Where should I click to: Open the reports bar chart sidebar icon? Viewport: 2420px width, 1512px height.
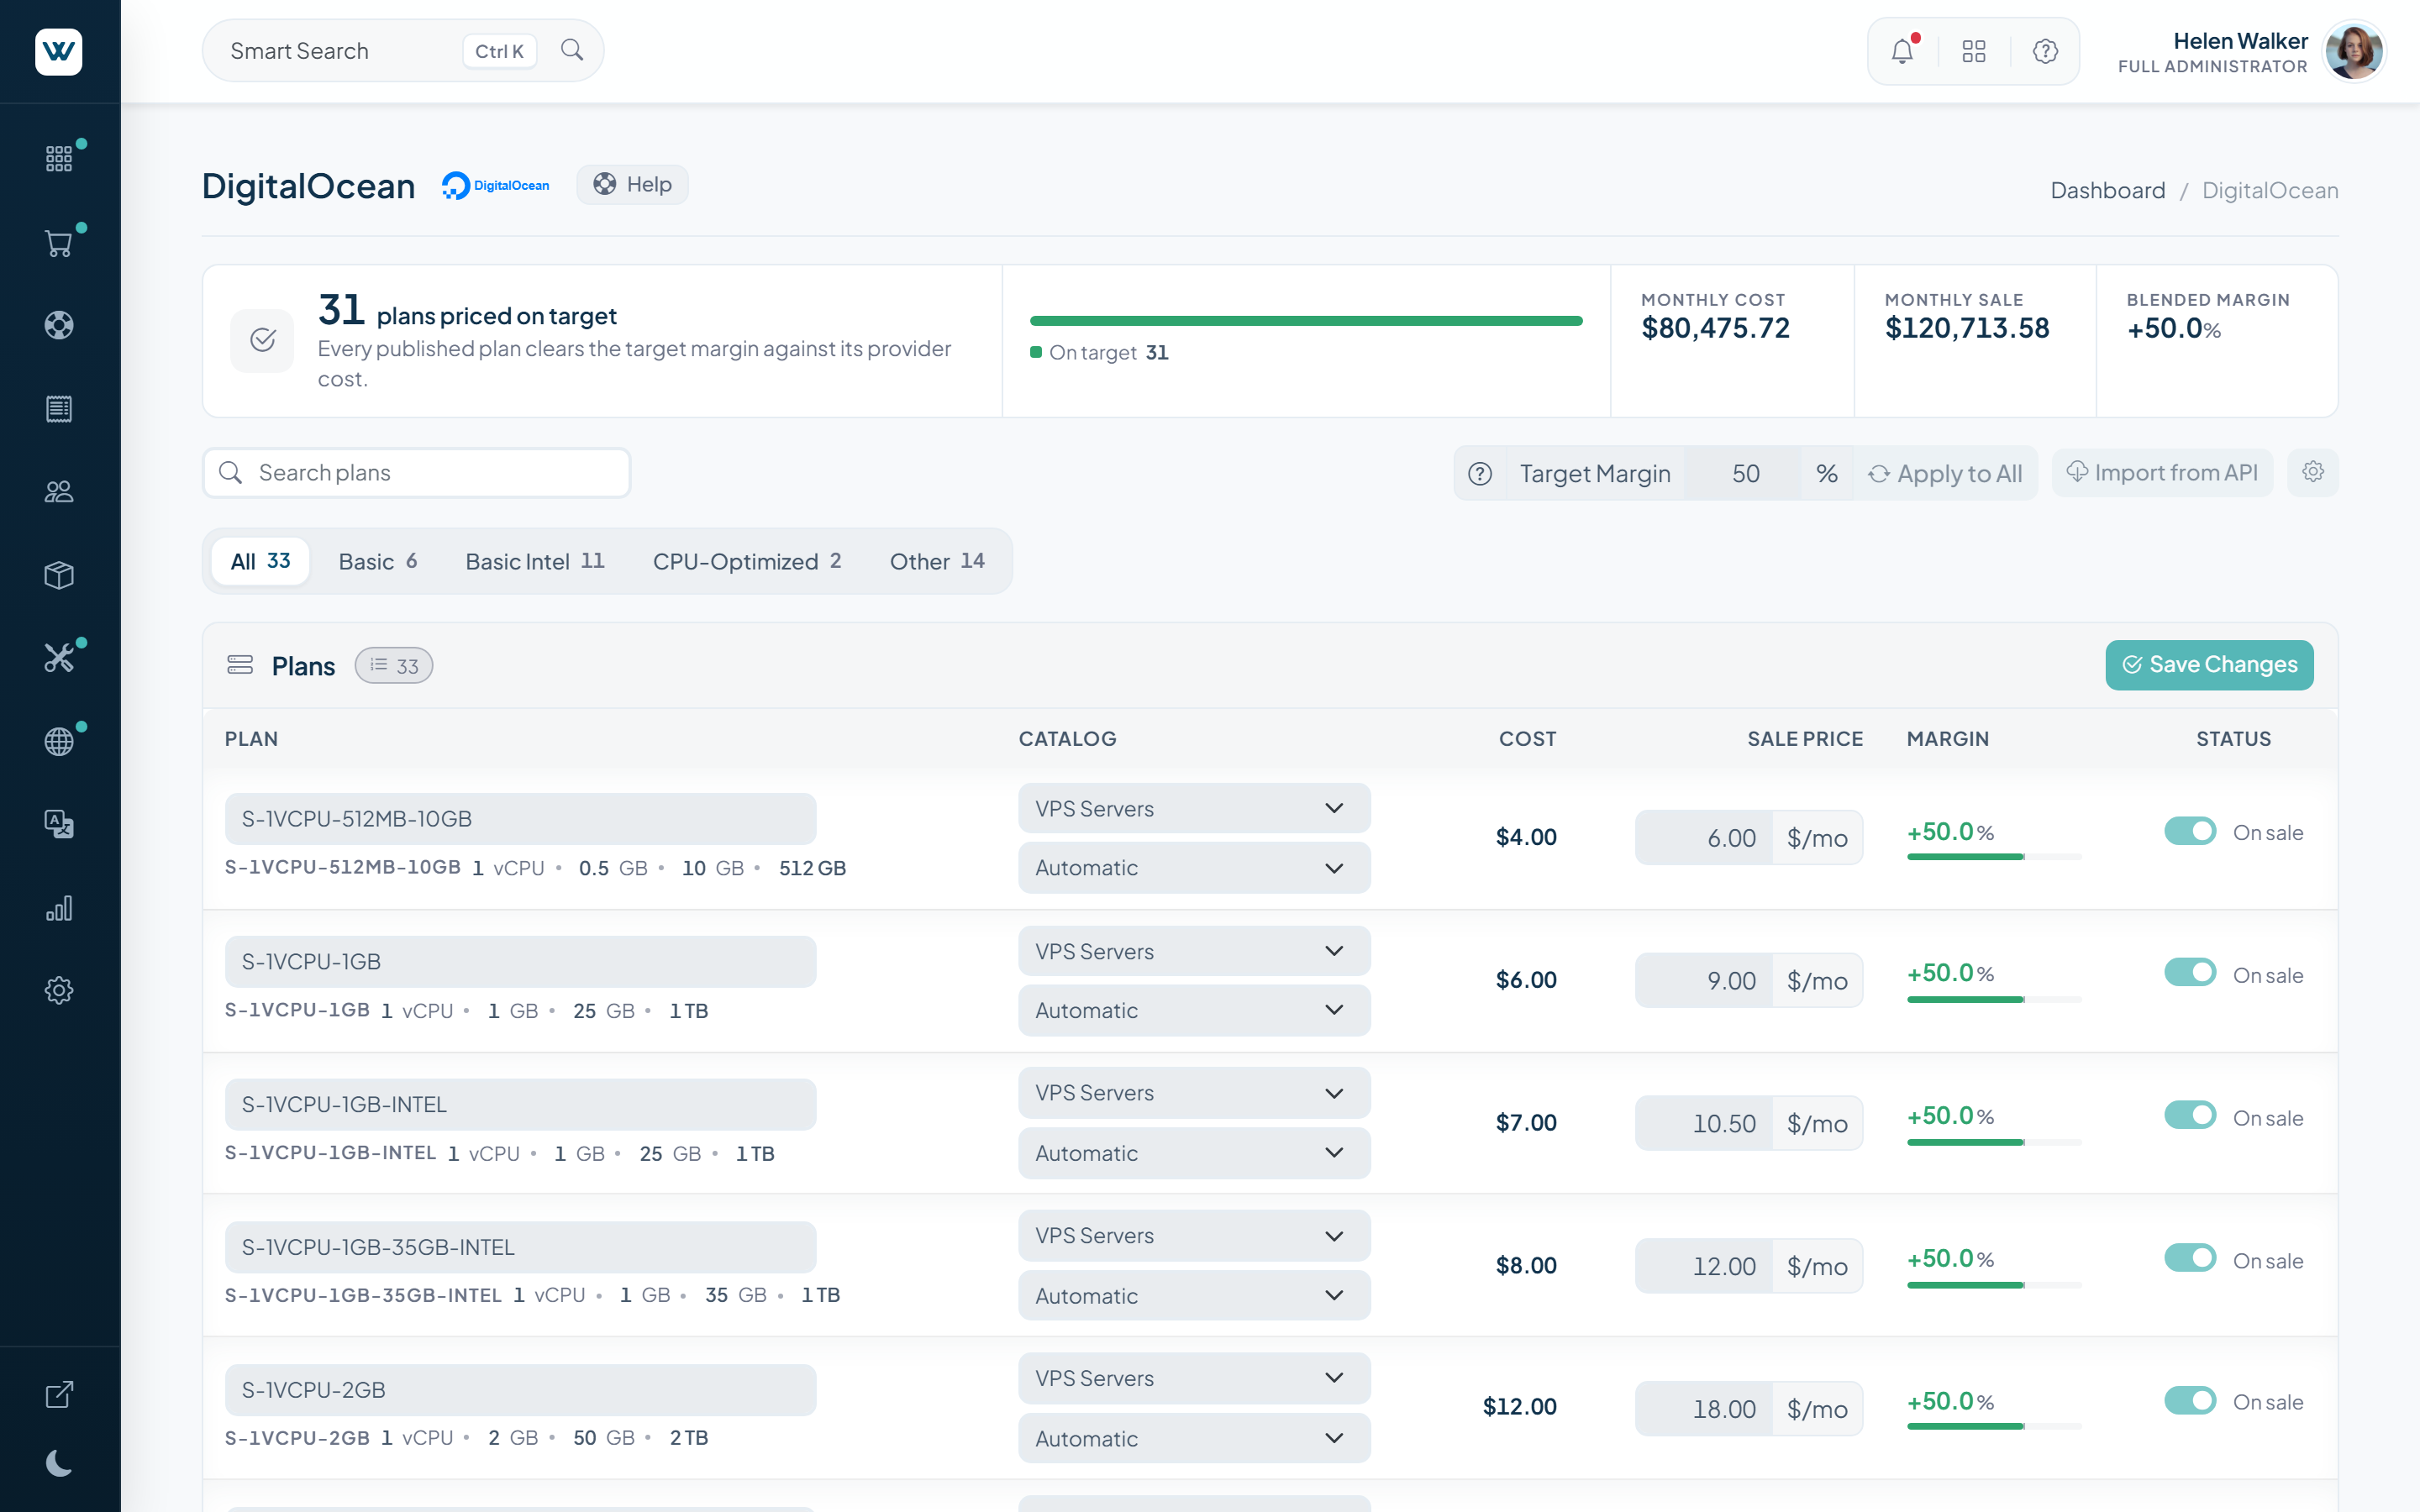point(59,908)
